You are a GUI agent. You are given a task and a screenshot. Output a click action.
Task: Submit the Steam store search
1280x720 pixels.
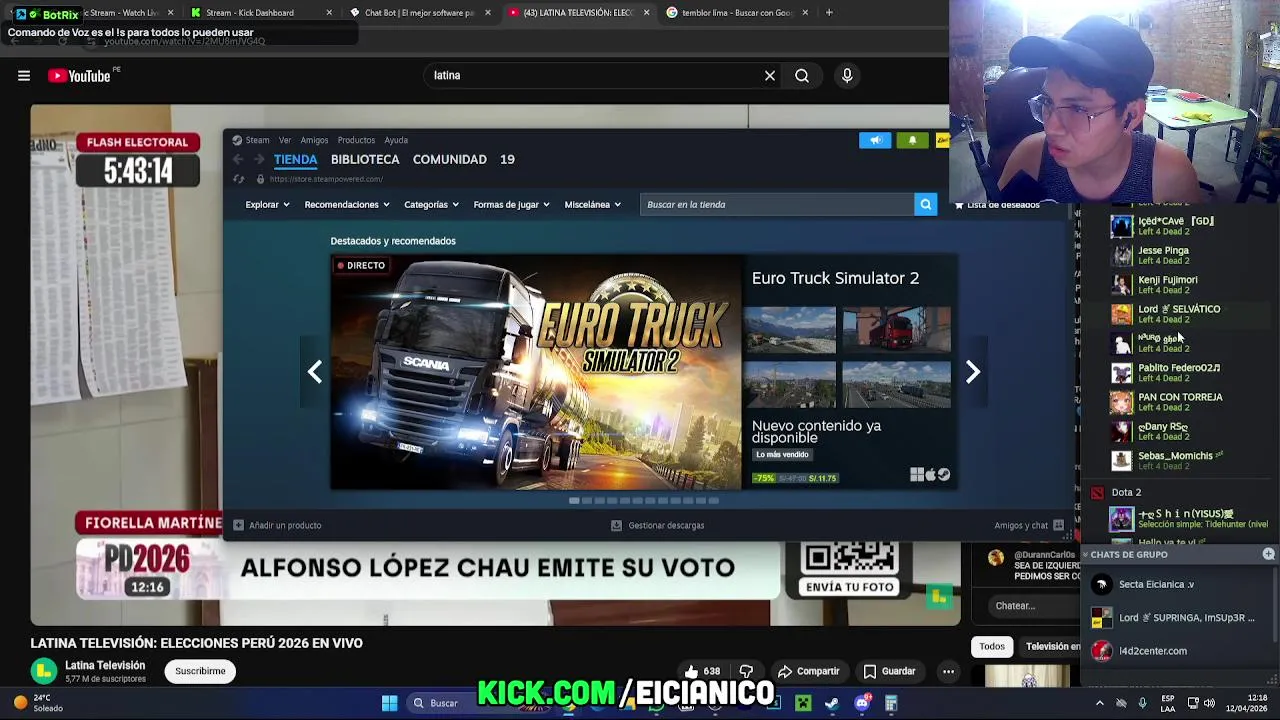point(926,204)
